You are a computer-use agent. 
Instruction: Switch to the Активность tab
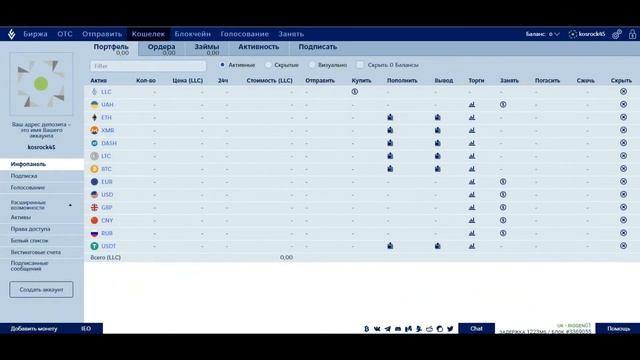tap(259, 47)
